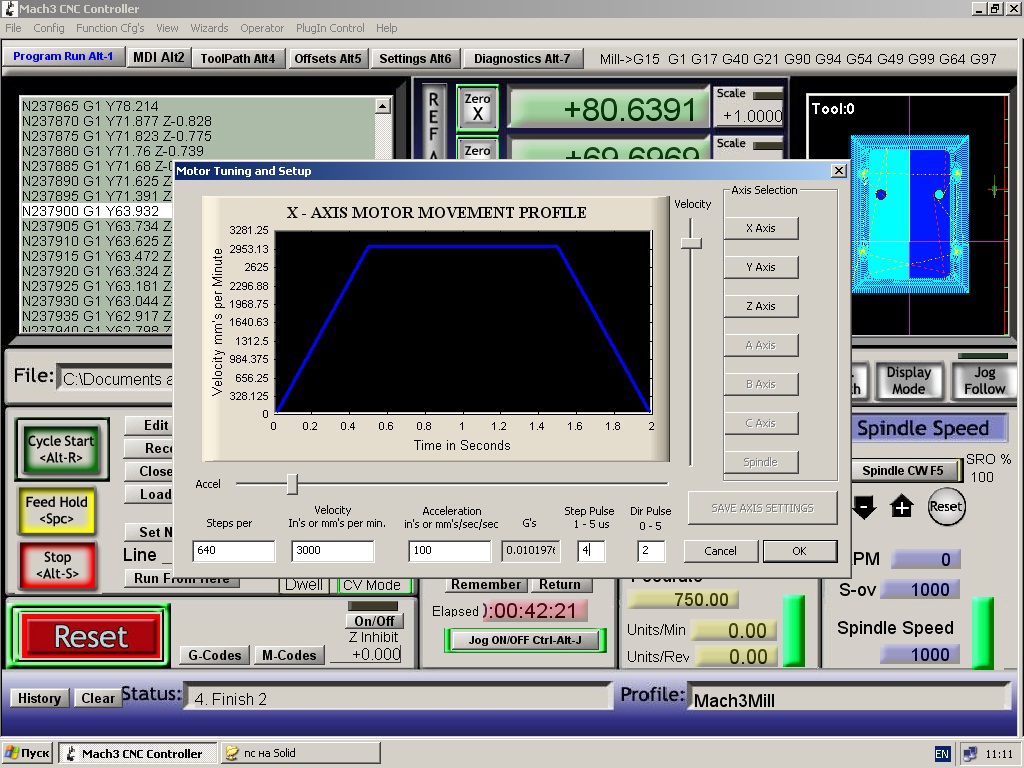The width and height of the screenshot is (1024, 768).
Task: Click the Step Pulse input field
Action: [592, 551]
